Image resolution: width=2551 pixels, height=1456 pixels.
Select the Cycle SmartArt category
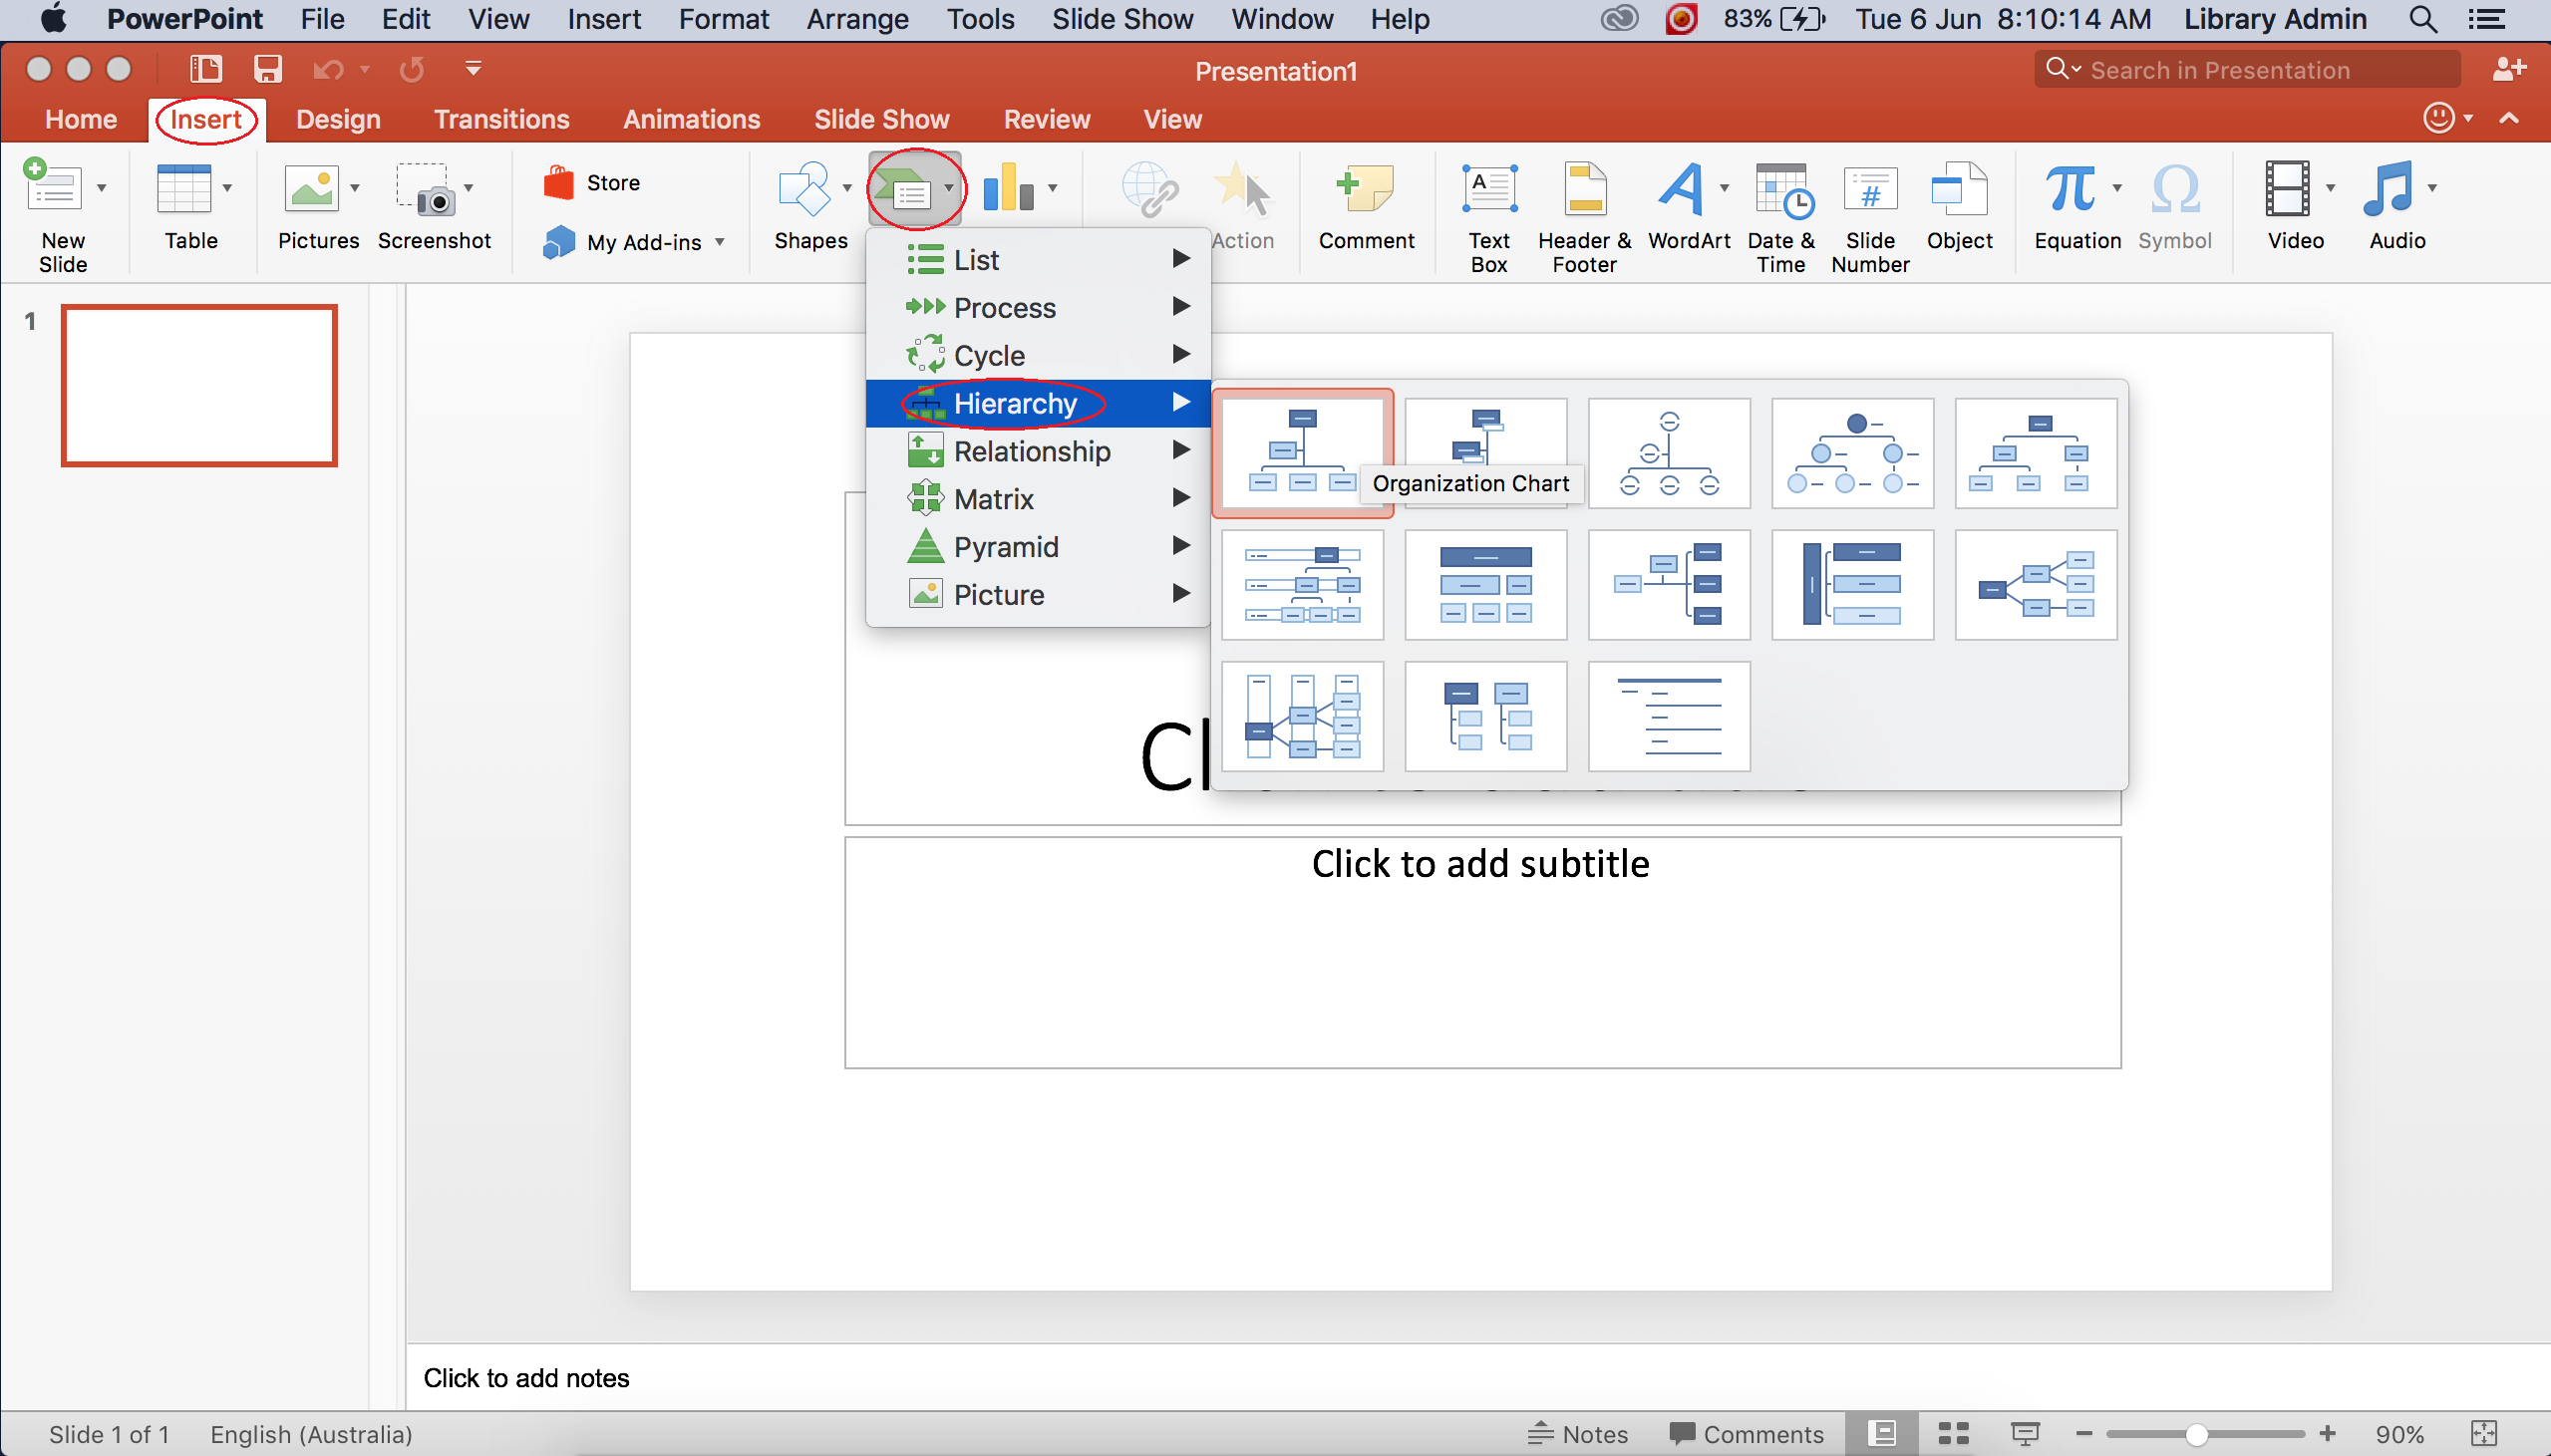click(x=1038, y=356)
